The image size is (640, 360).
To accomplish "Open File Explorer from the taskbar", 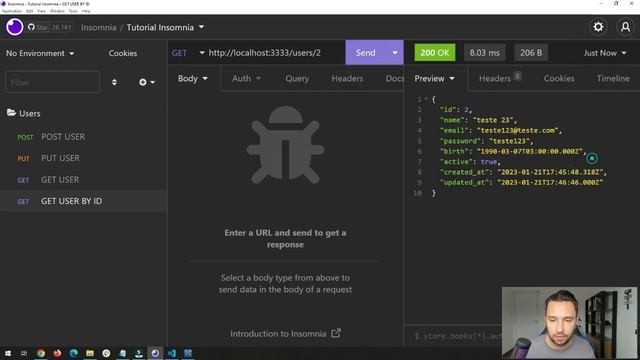I will (x=90, y=353).
